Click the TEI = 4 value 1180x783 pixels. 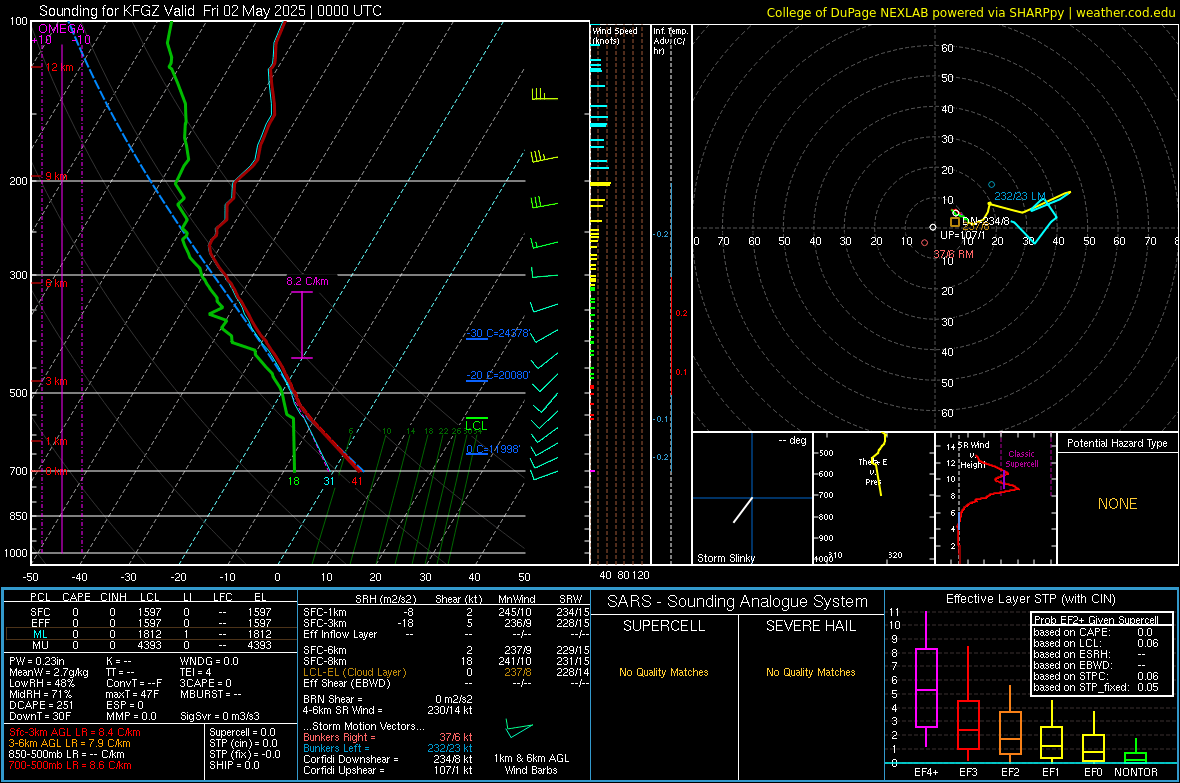(196, 672)
